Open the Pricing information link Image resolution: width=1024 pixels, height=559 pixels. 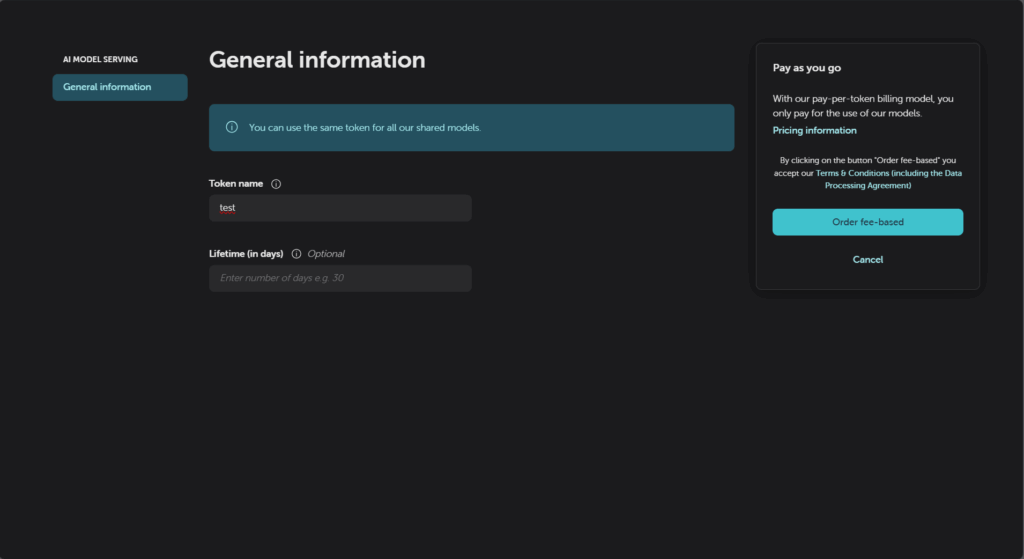pyautogui.click(x=814, y=131)
